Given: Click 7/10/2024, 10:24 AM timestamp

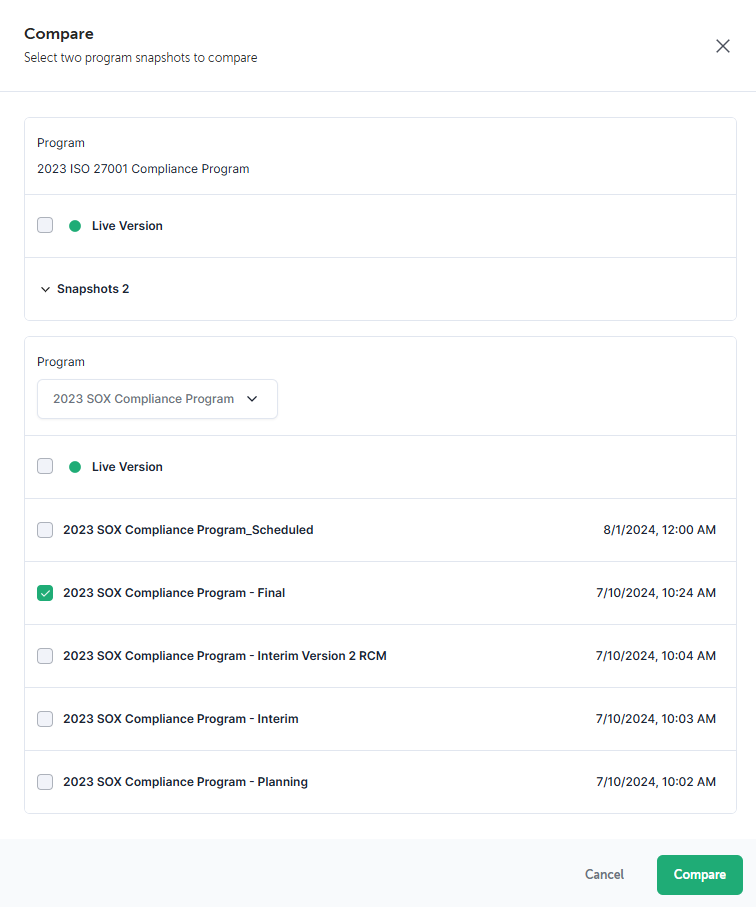Looking at the screenshot, I should coord(656,593).
